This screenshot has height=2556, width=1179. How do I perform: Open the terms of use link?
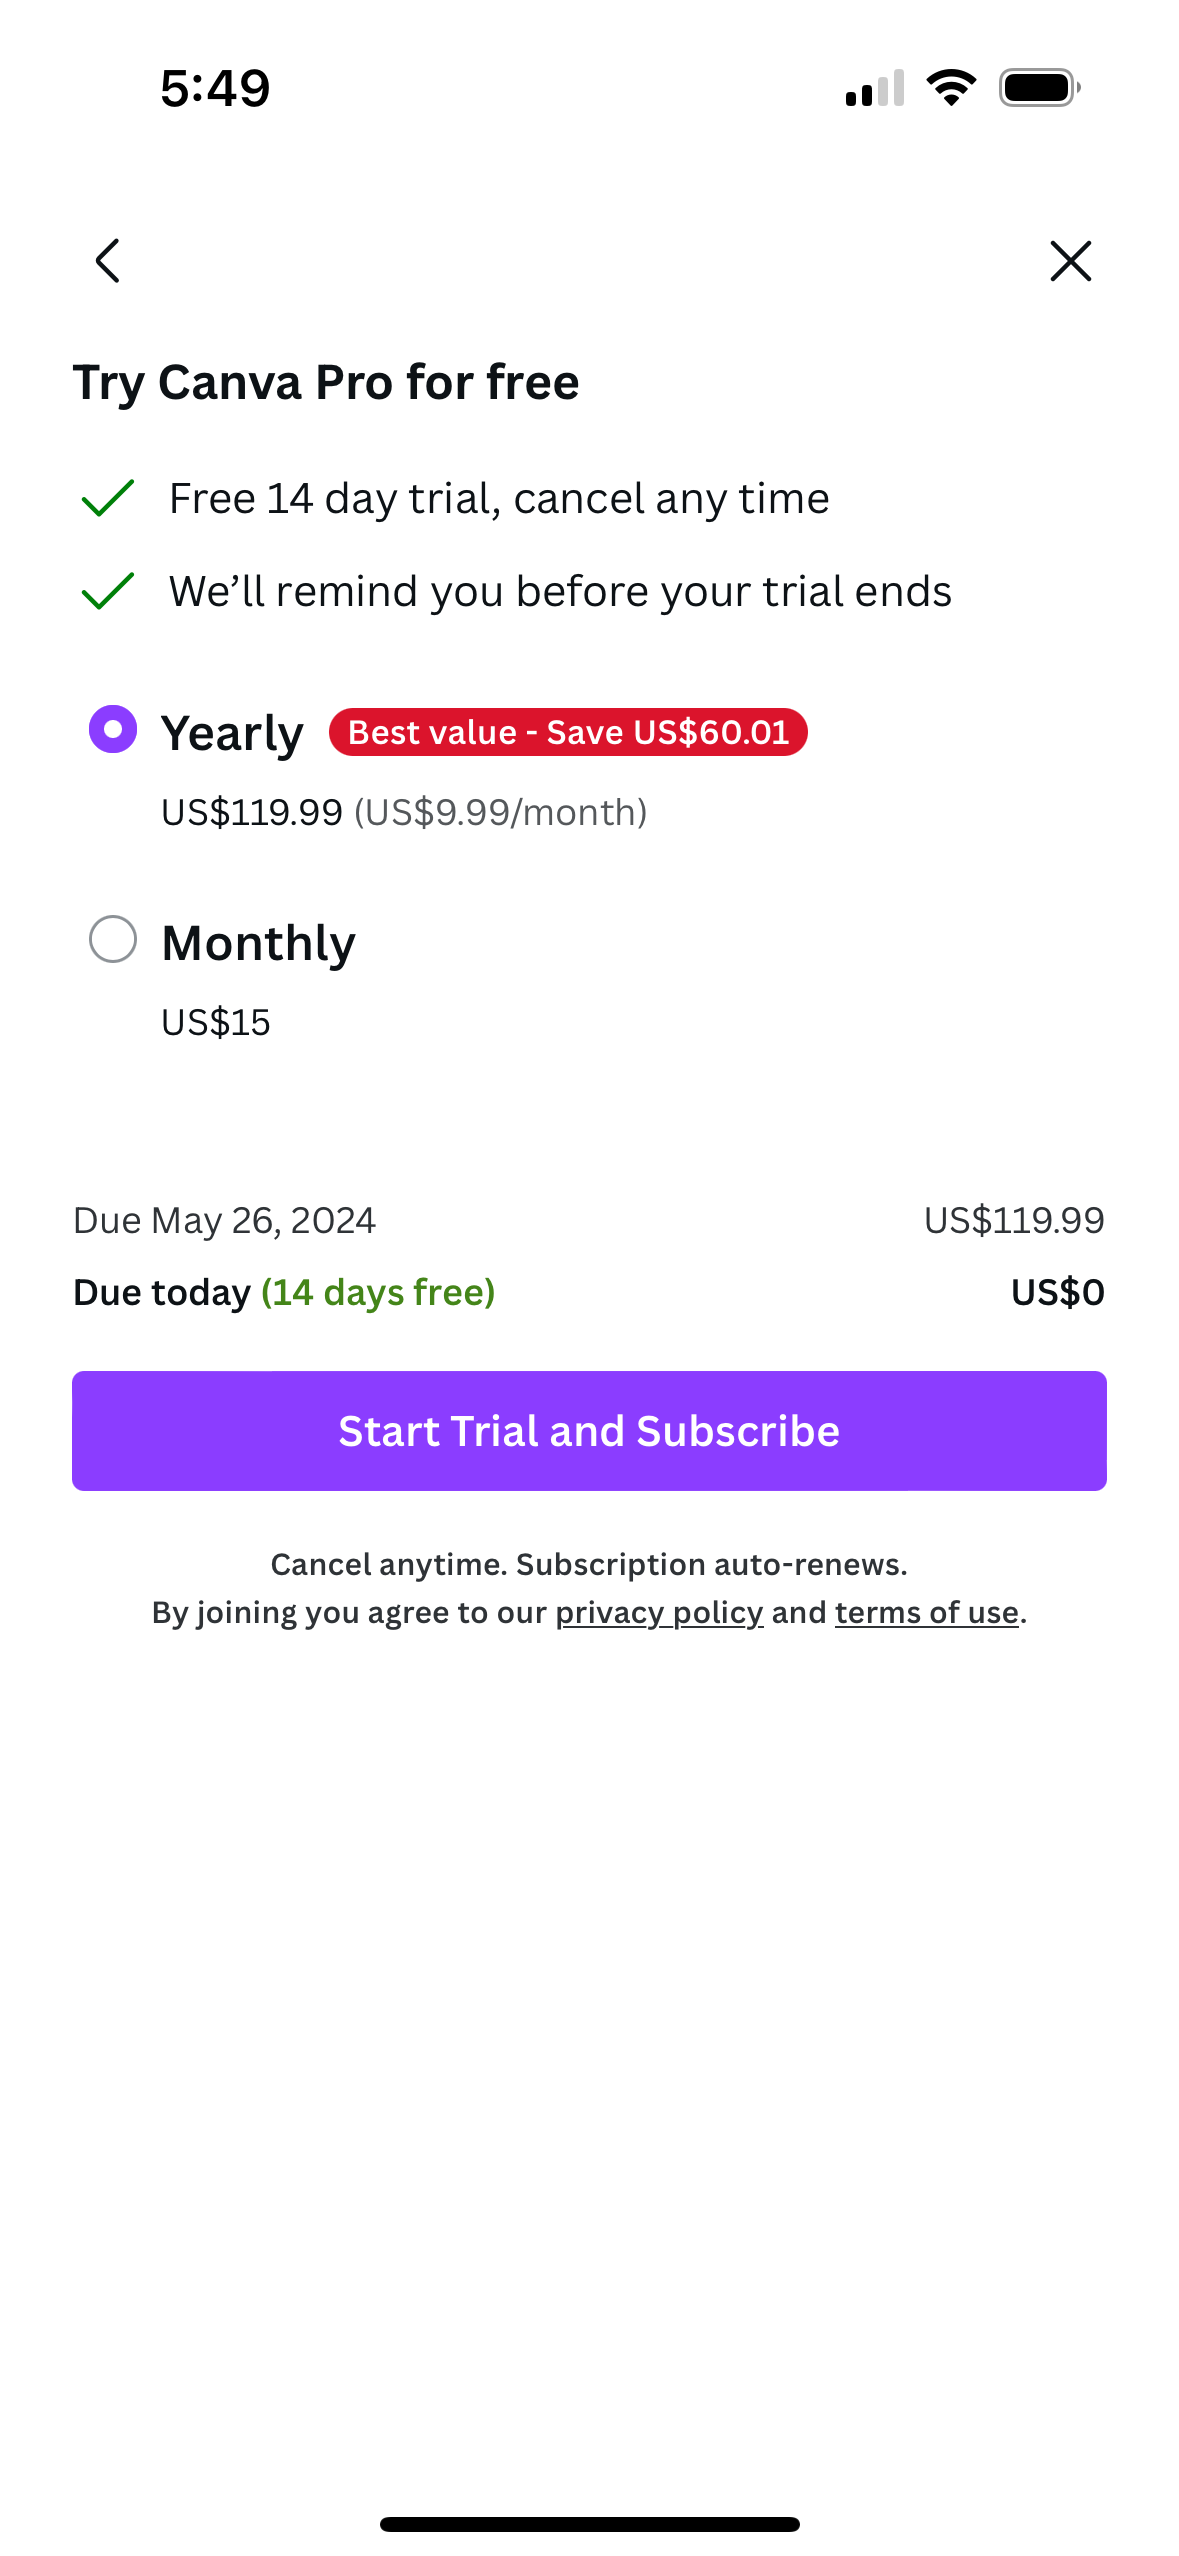point(926,1612)
